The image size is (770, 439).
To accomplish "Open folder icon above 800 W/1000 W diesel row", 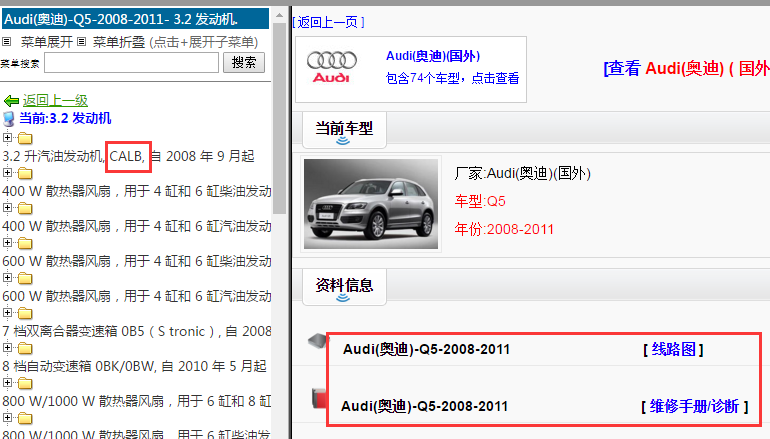I will 25,418.
